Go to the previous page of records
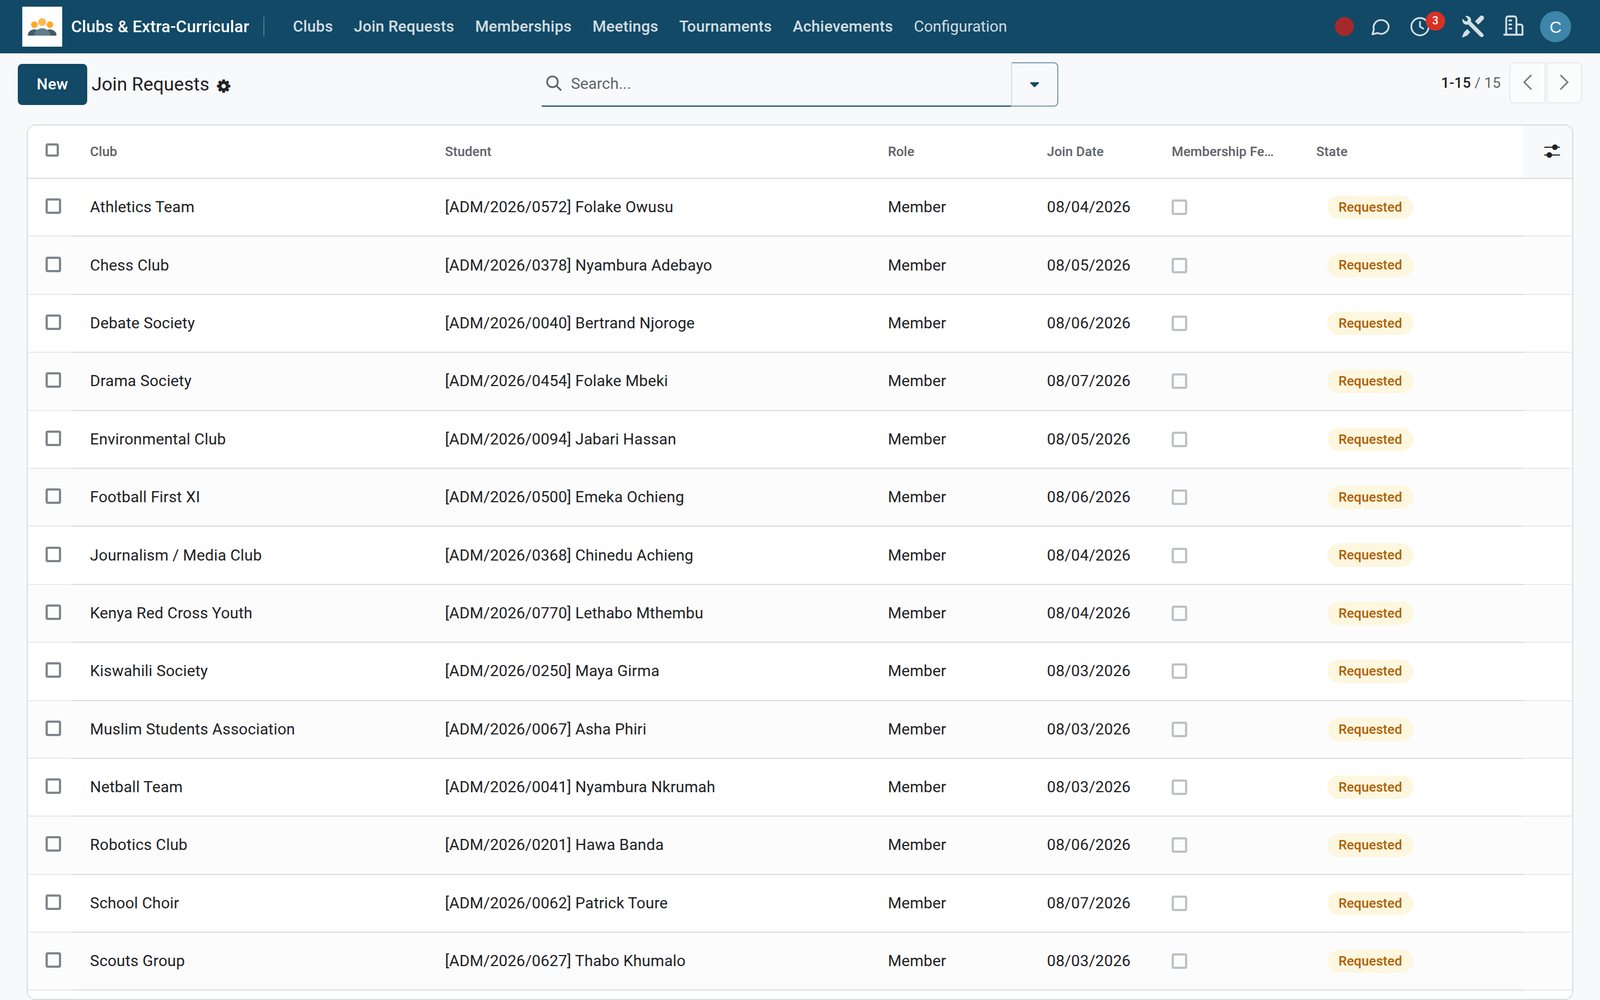The height and width of the screenshot is (1000, 1600). [1527, 83]
